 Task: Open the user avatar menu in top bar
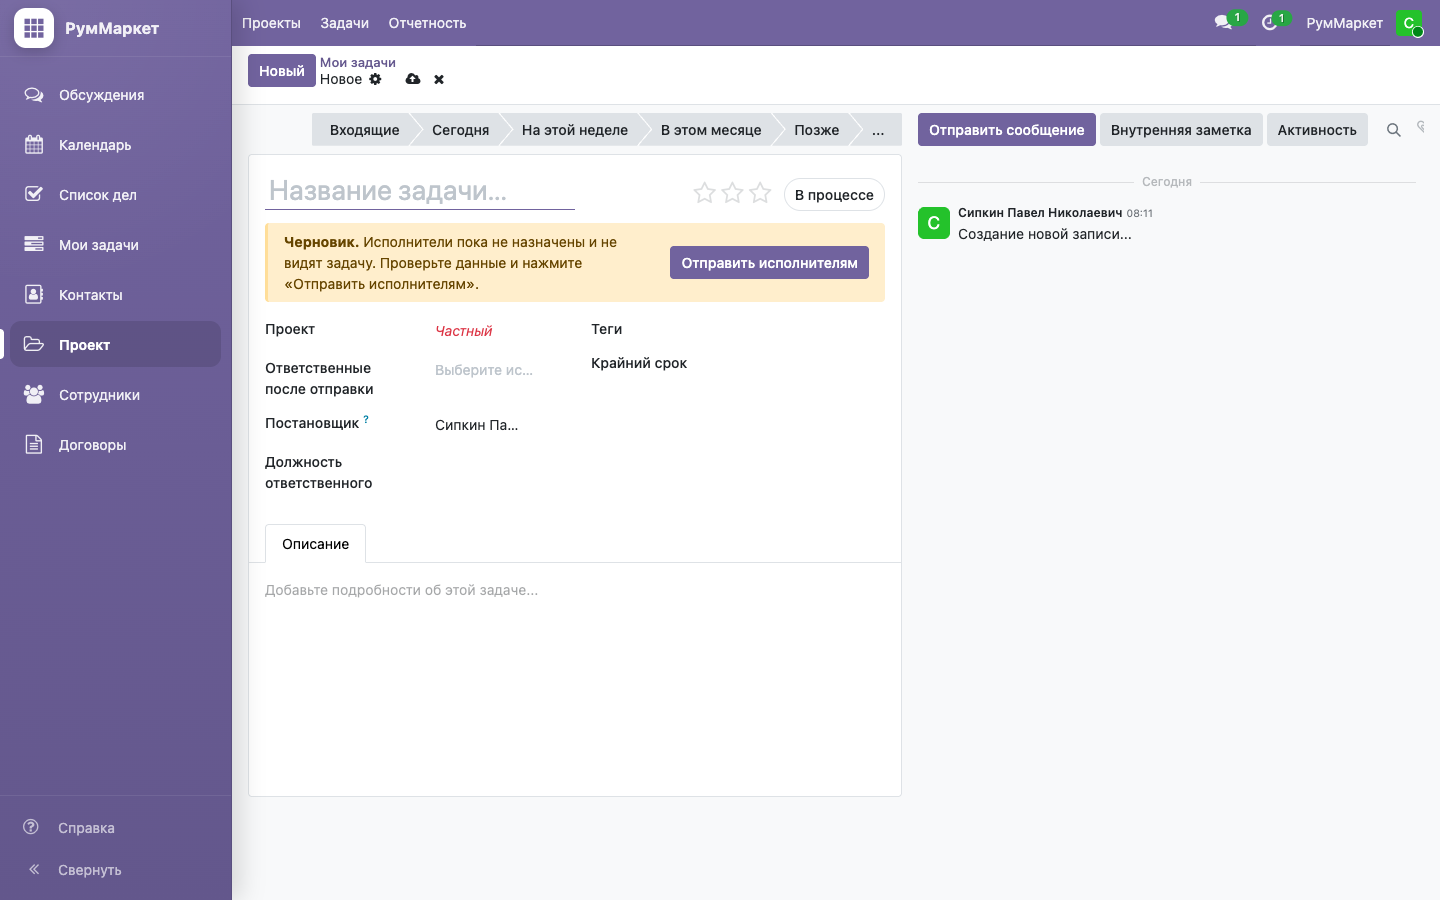click(x=1409, y=23)
